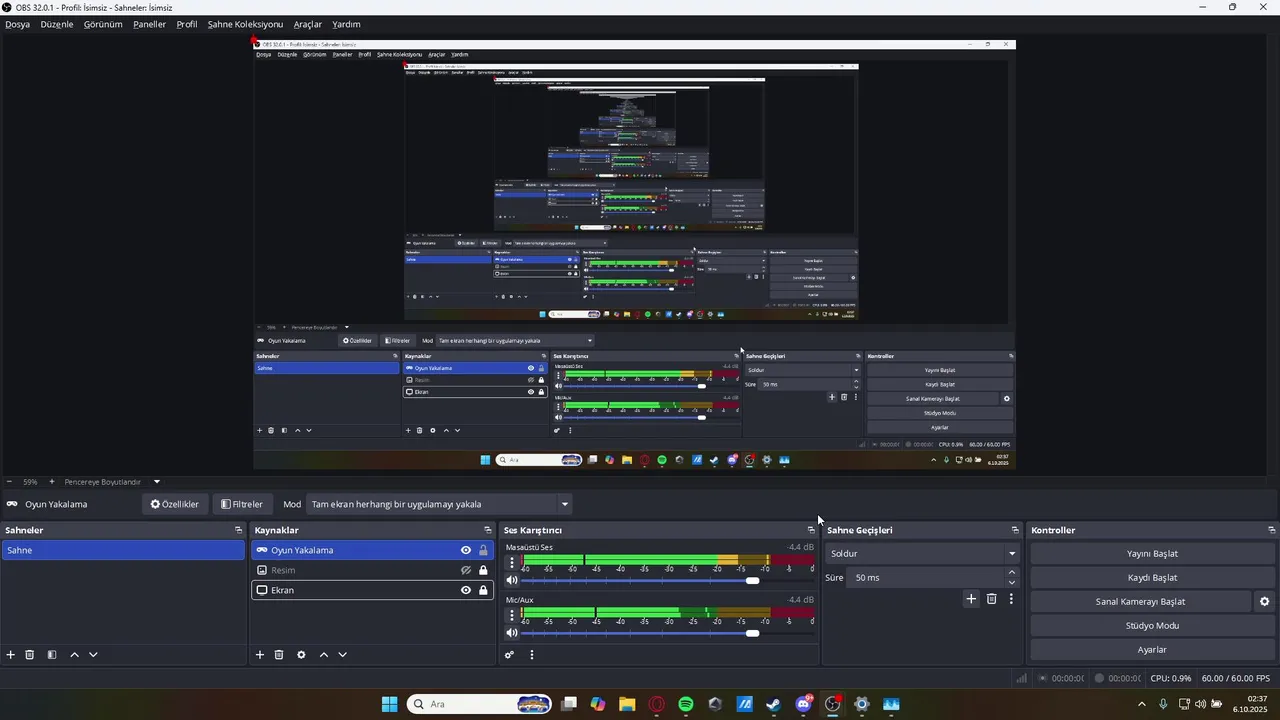The image size is (1280, 720).
Task: Add a new source with the Kaynaklar plus icon
Action: click(x=260, y=655)
